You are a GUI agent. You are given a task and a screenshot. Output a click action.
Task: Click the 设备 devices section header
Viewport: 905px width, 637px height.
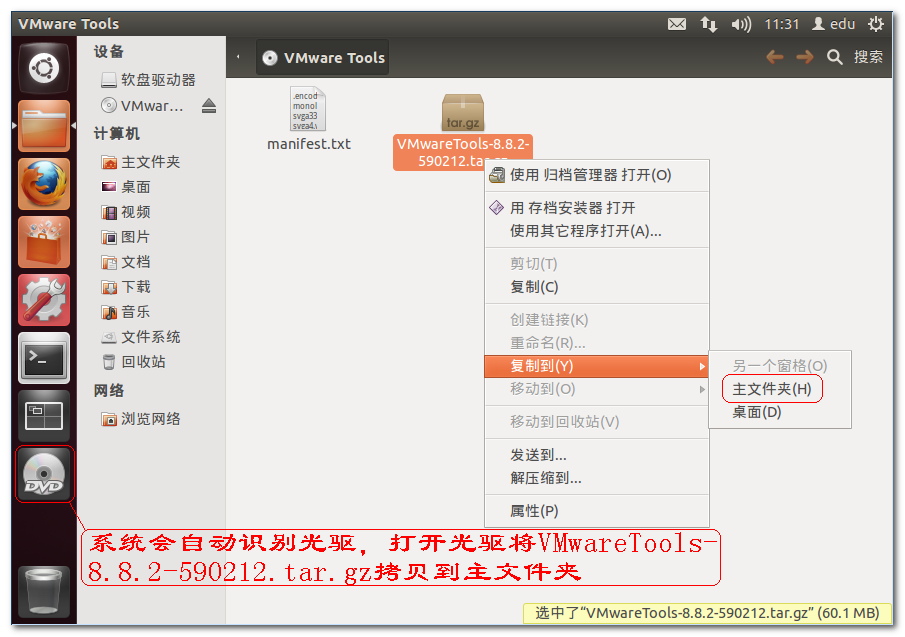click(x=109, y=52)
